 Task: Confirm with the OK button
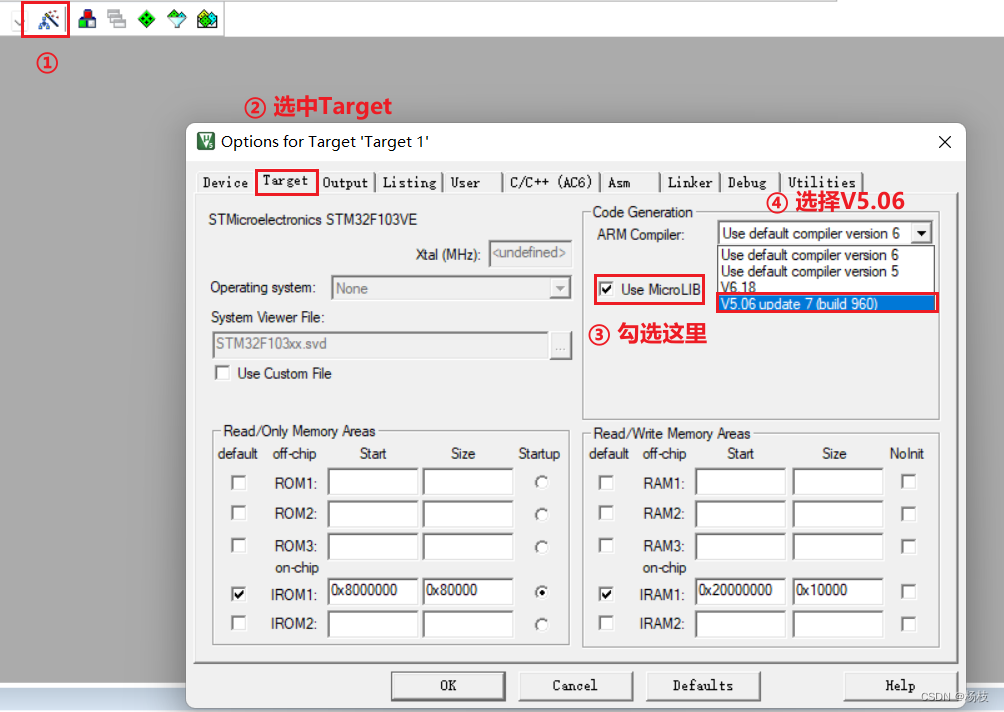[448, 686]
